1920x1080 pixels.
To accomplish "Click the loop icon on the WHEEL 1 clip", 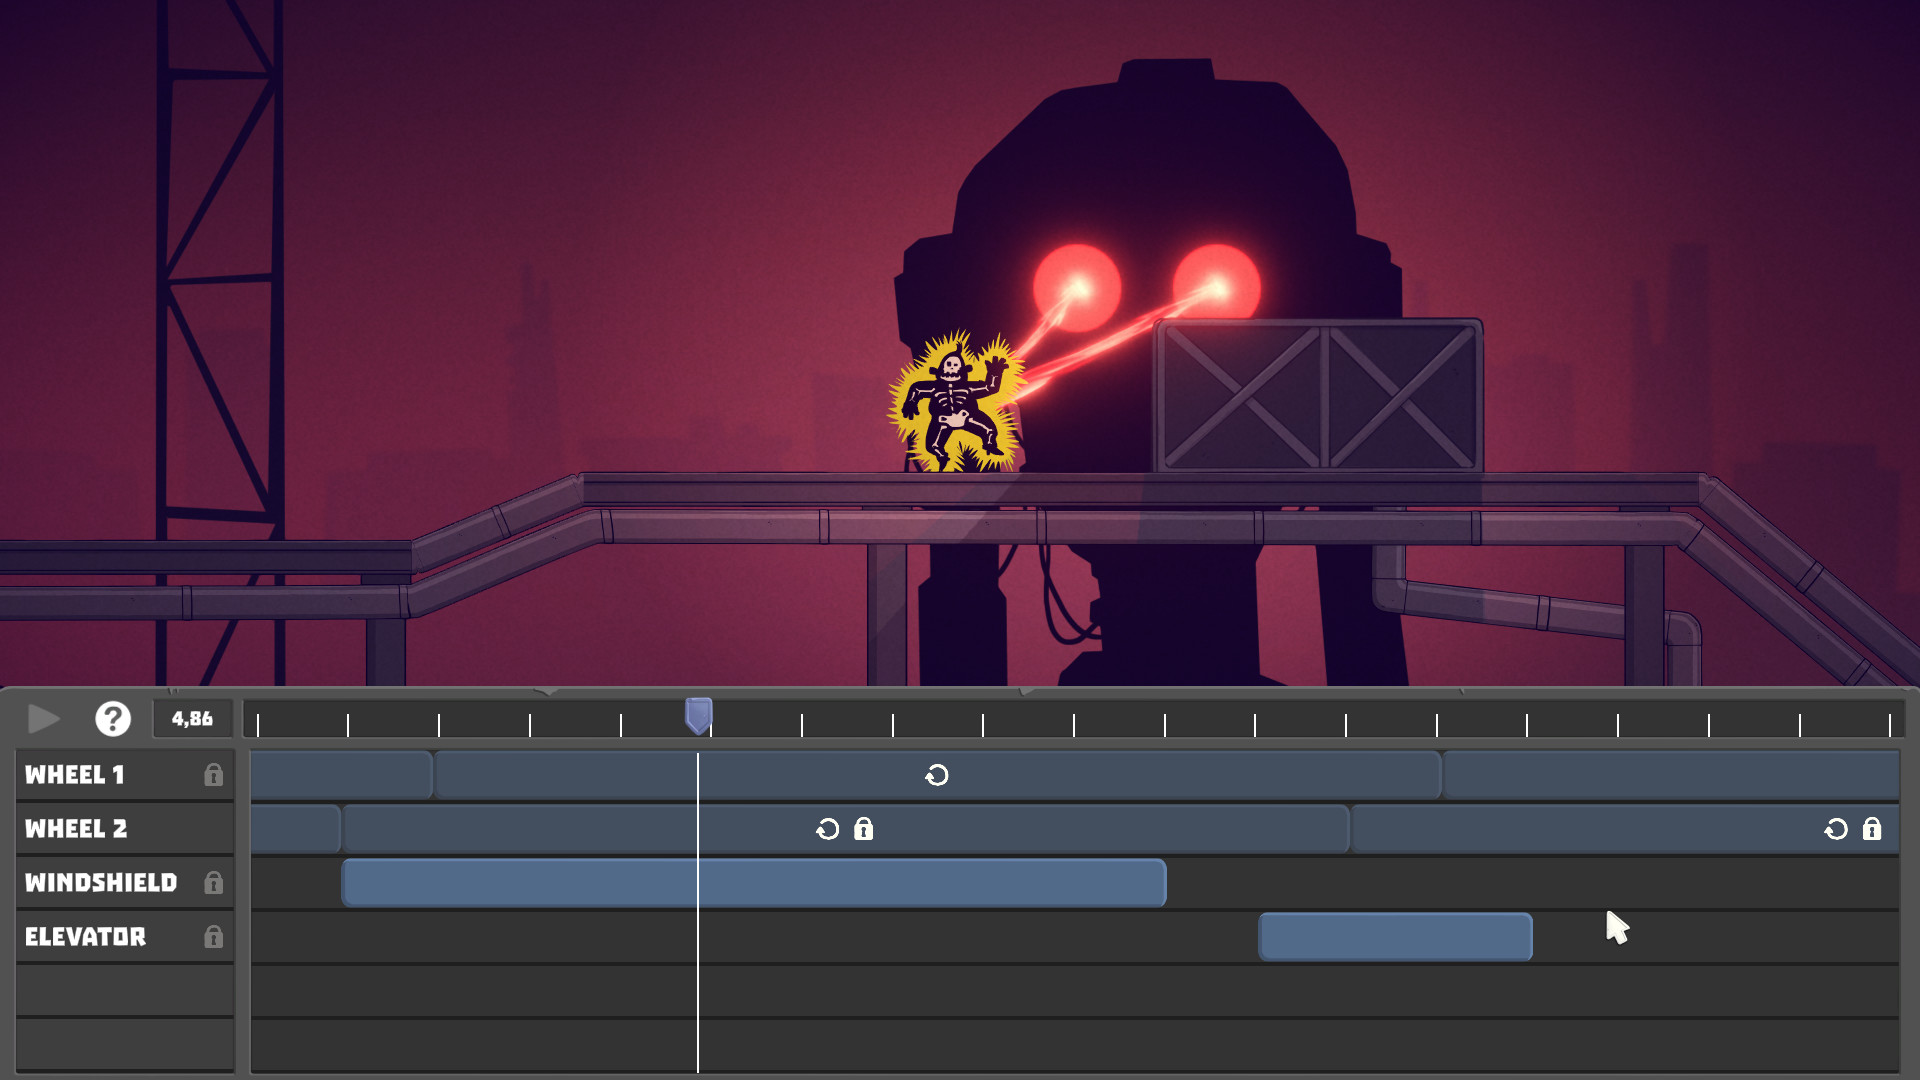I will [936, 774].
